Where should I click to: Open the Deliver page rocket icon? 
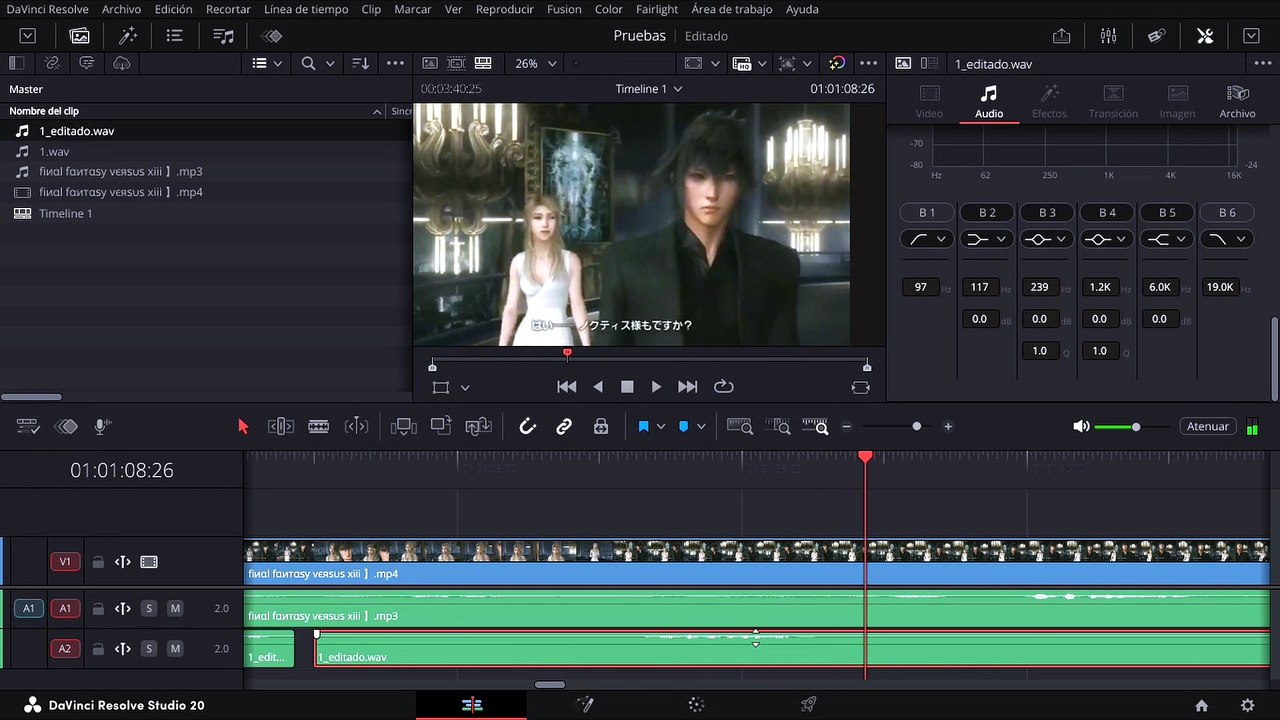click(x=809, y=705)
